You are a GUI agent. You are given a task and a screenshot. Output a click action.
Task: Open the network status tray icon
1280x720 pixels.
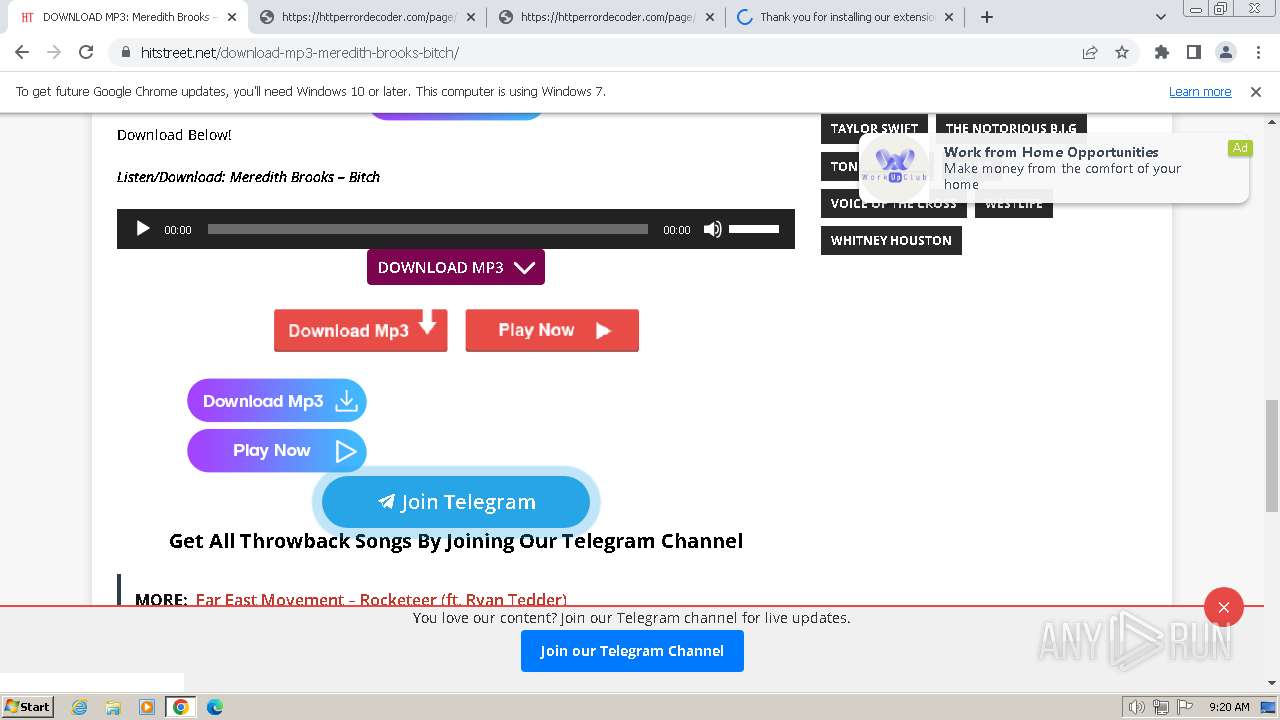click(1161, 707)
